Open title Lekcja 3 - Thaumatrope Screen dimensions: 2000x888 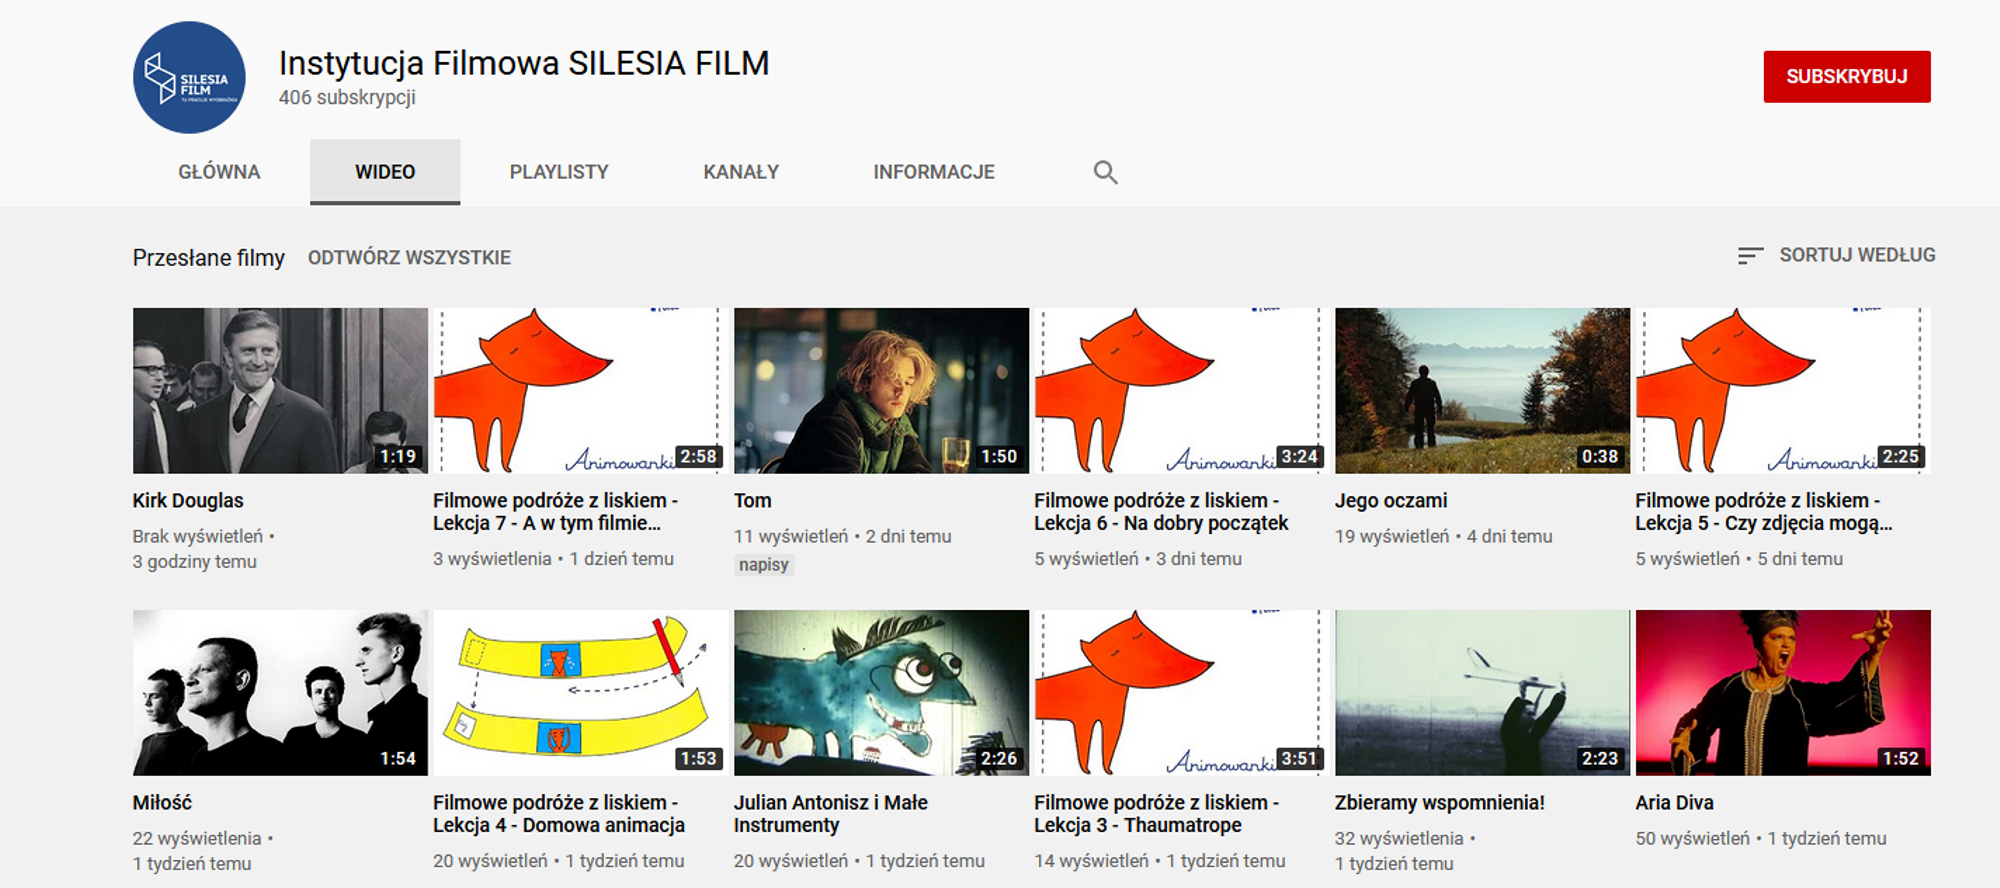pyautogui.click(x=1157, y=814)
